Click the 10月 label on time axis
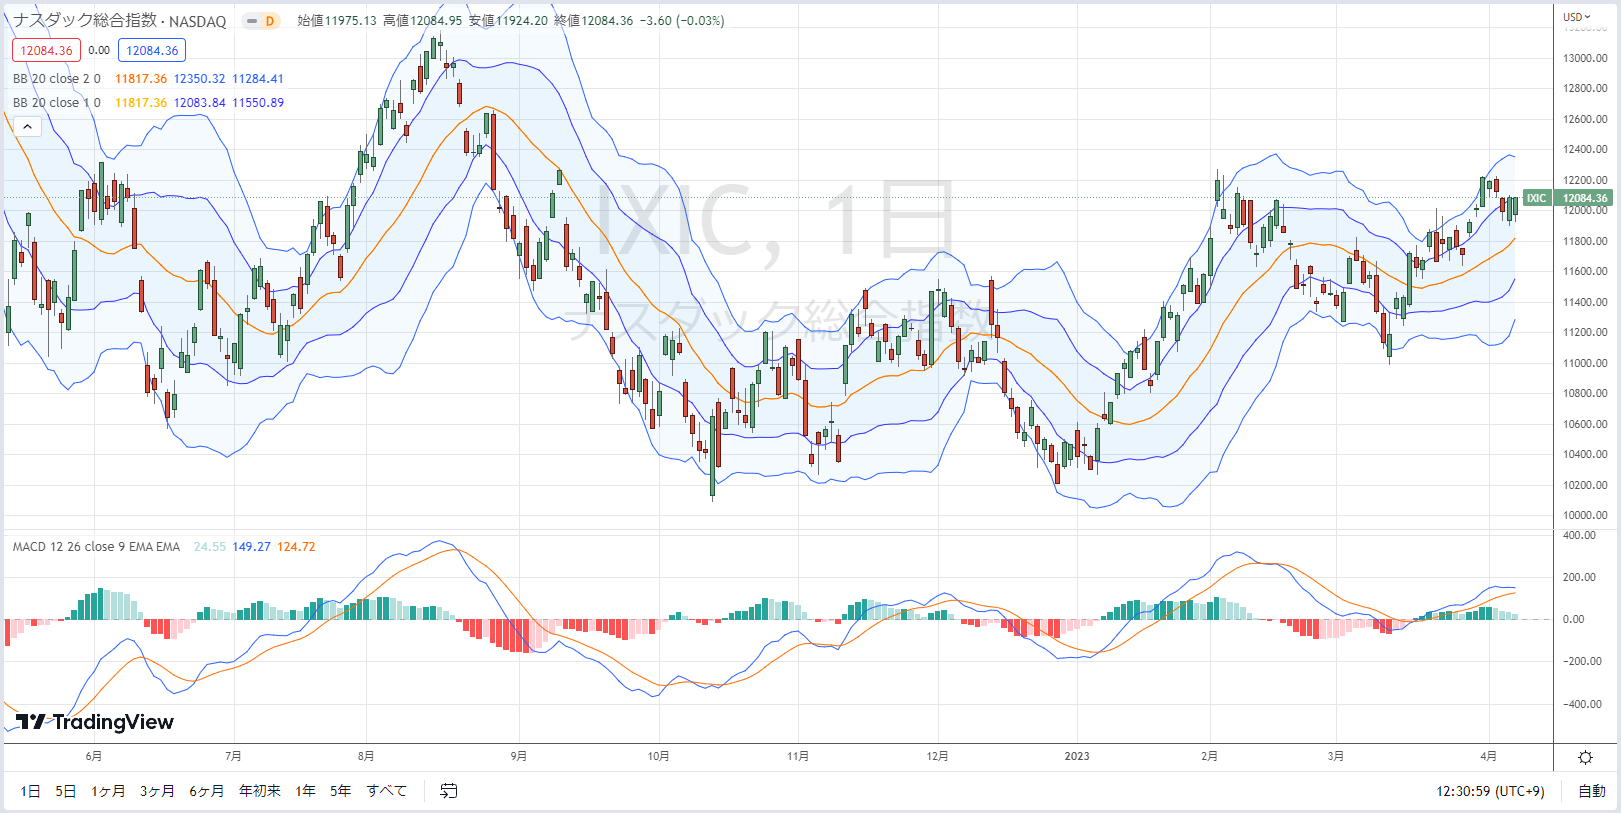 pyautogui.click(x=658, y=756)
